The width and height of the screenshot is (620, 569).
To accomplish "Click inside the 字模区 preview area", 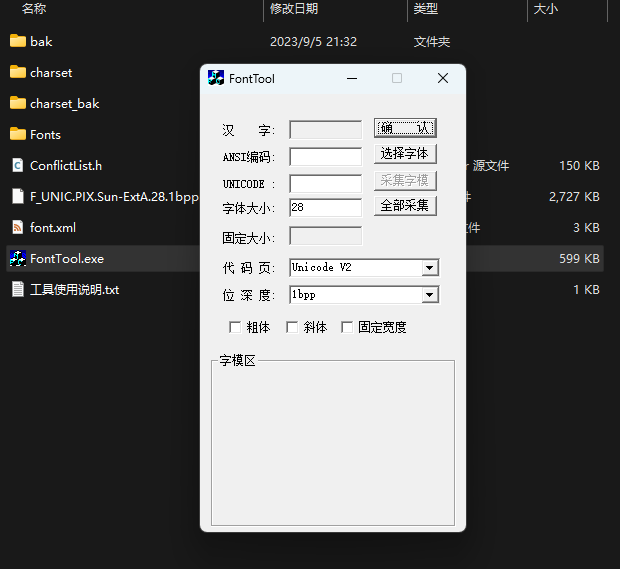I will point(333,443).
